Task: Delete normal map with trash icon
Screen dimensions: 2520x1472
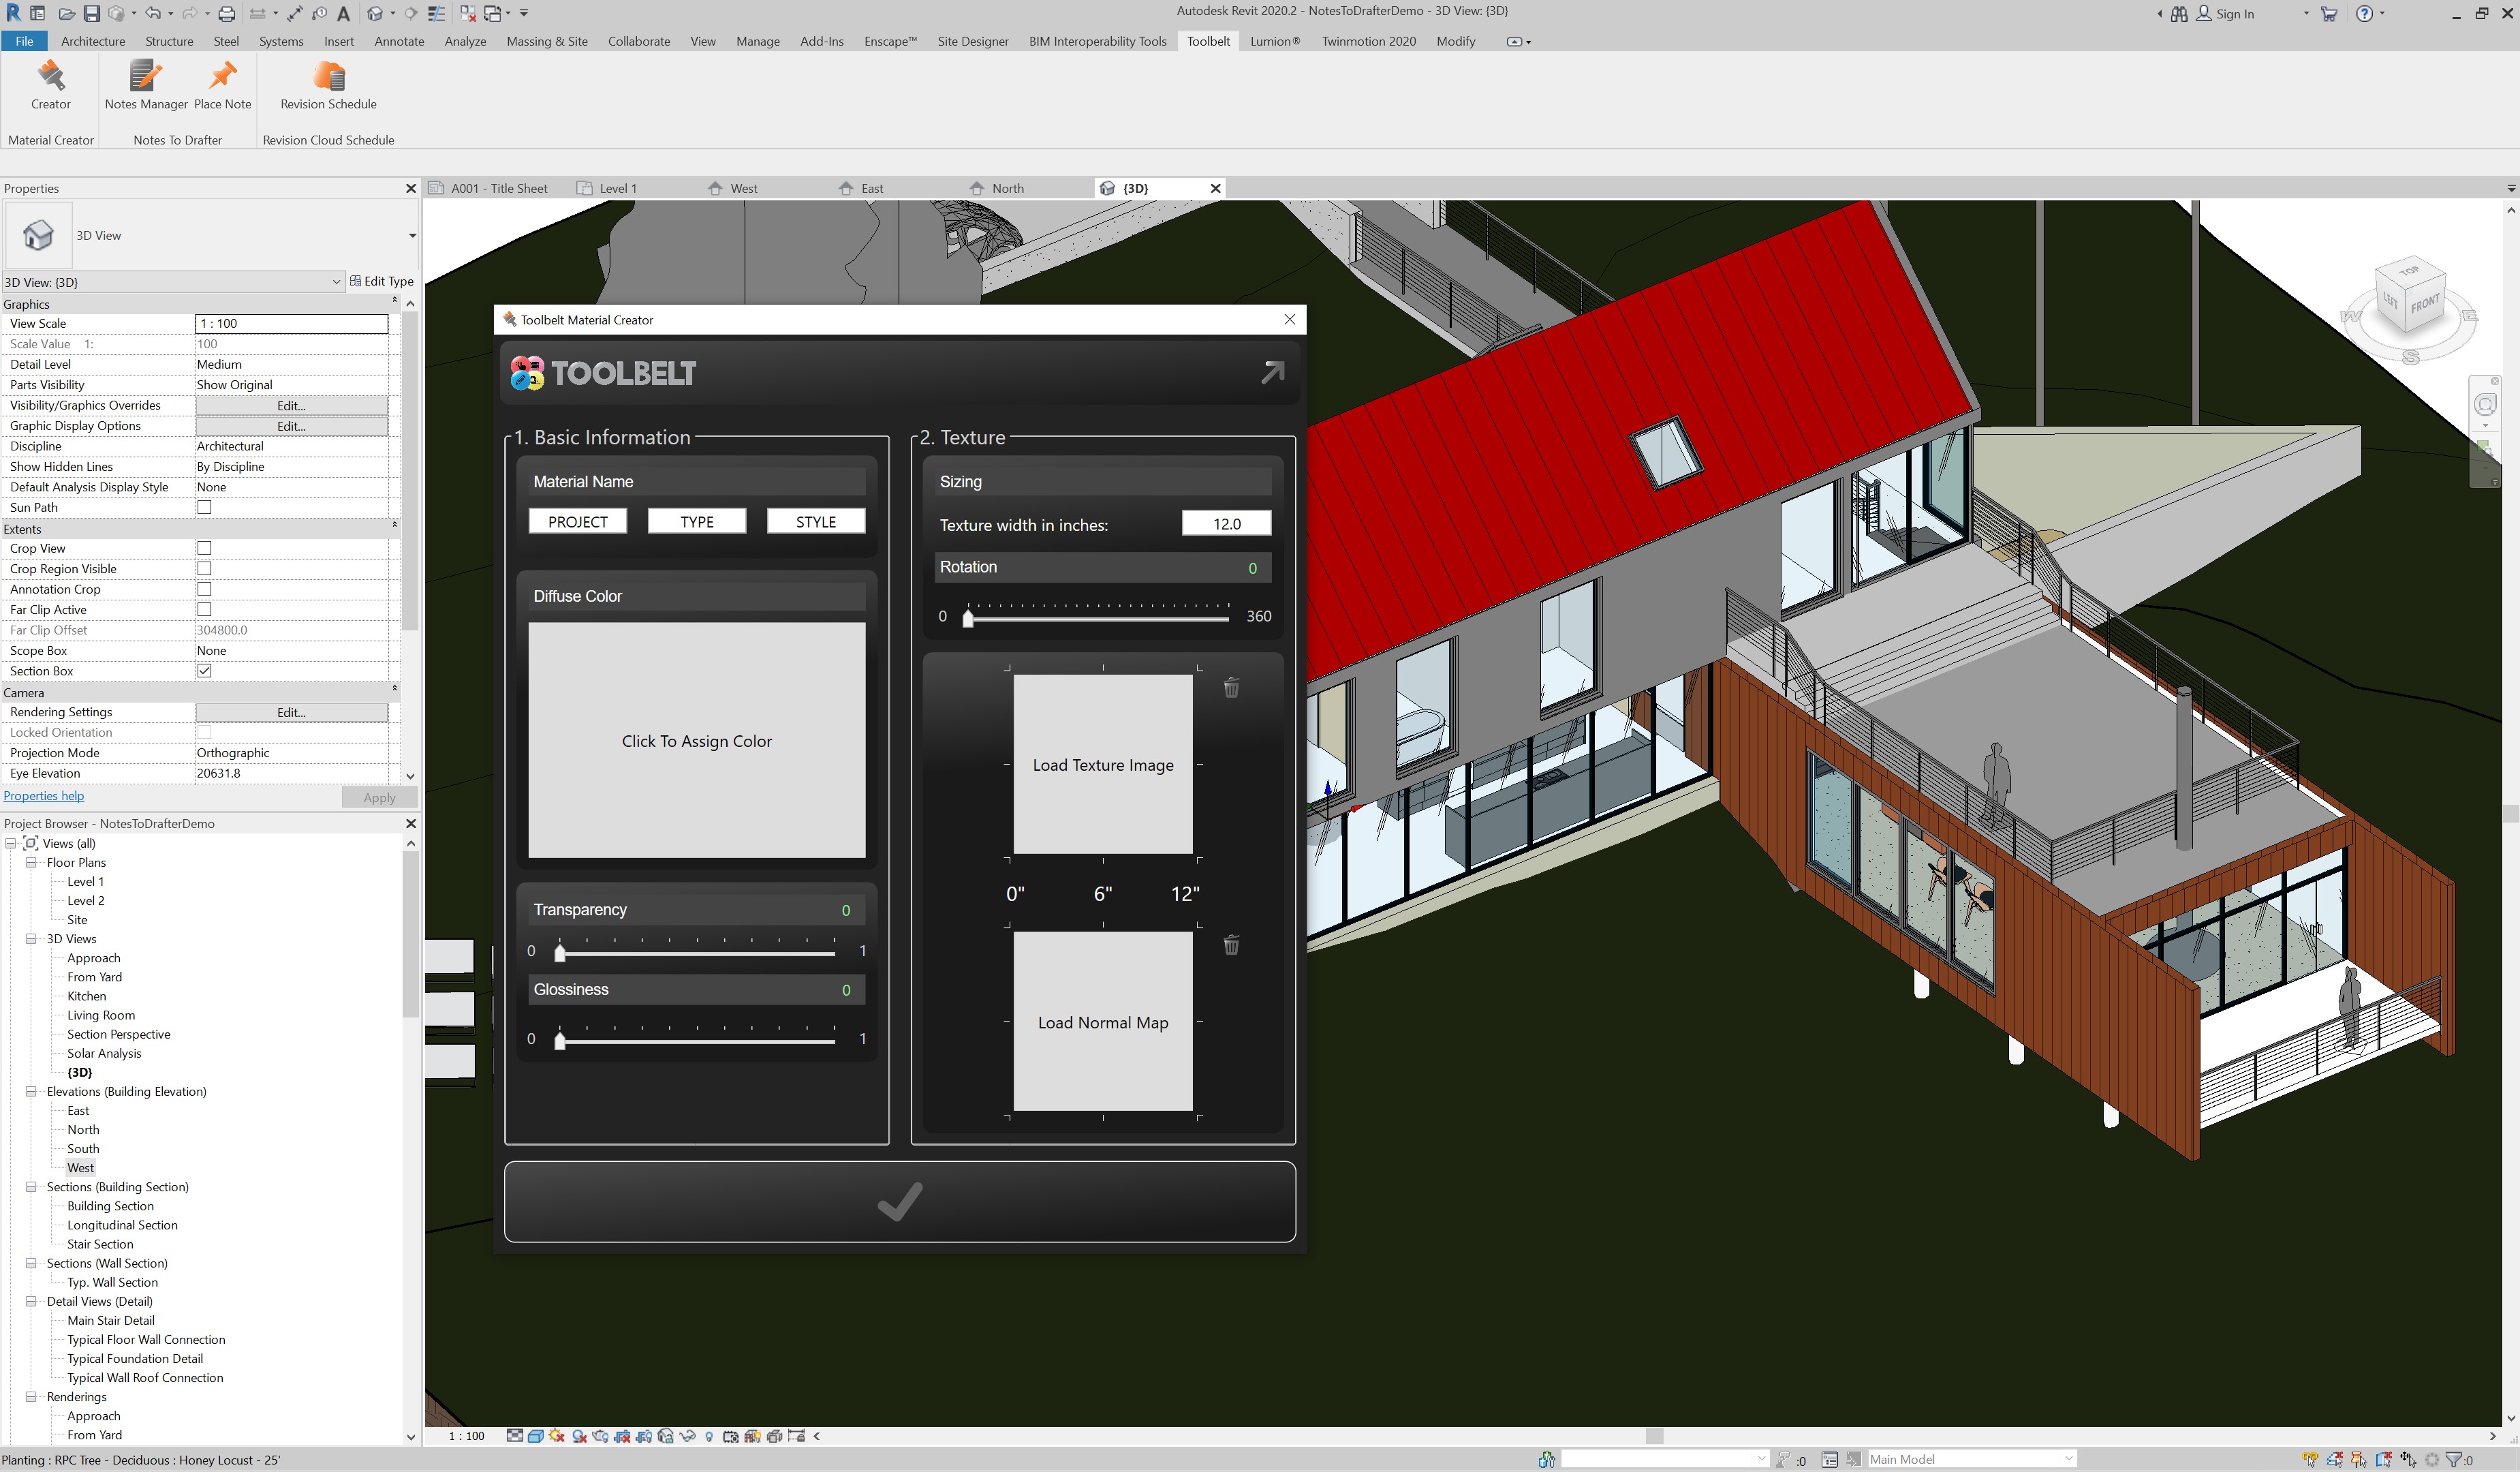Action: (1231, 945)
